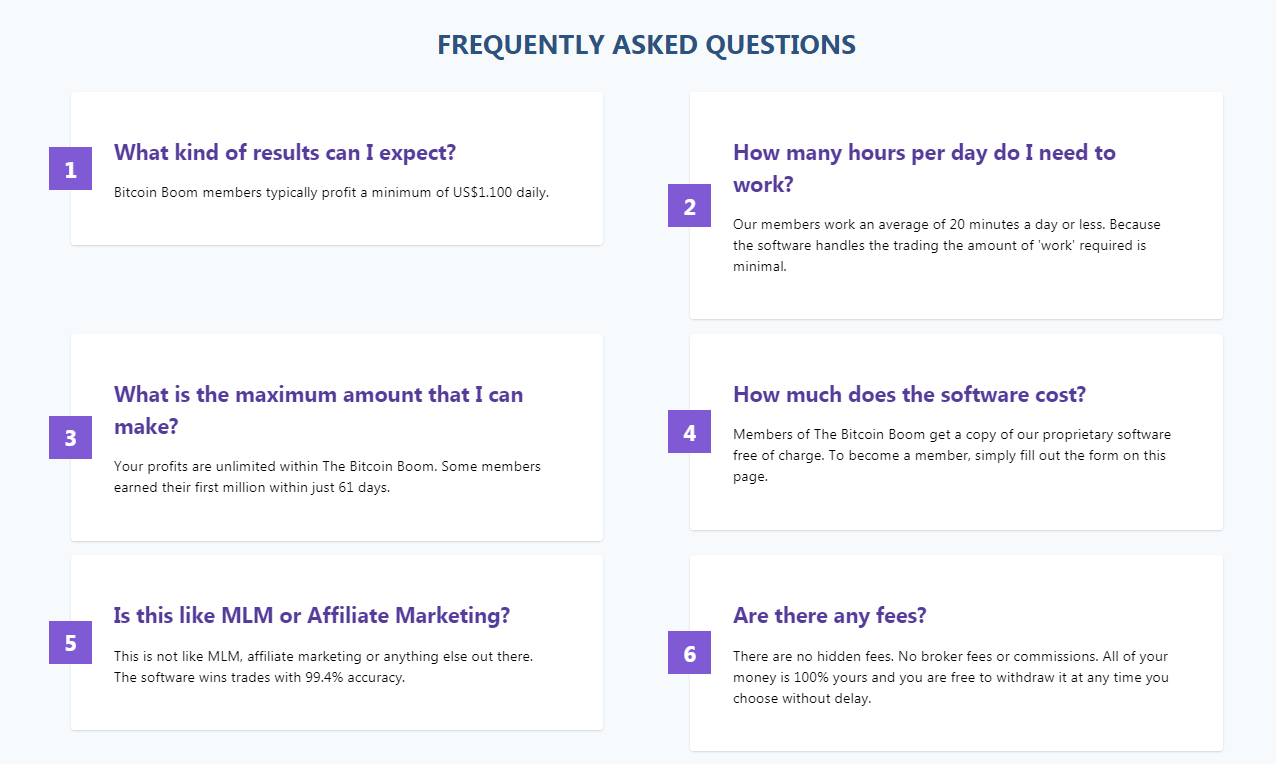Select 'What is the maximum amount' heading
1276x764 pixels.
point(318,410)
